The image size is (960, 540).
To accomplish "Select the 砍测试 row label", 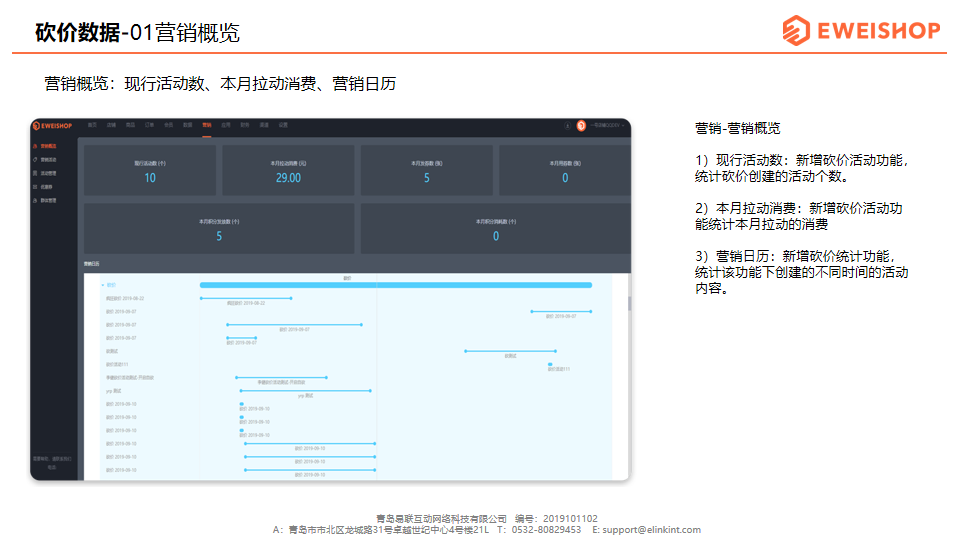I will coord(112,351).
